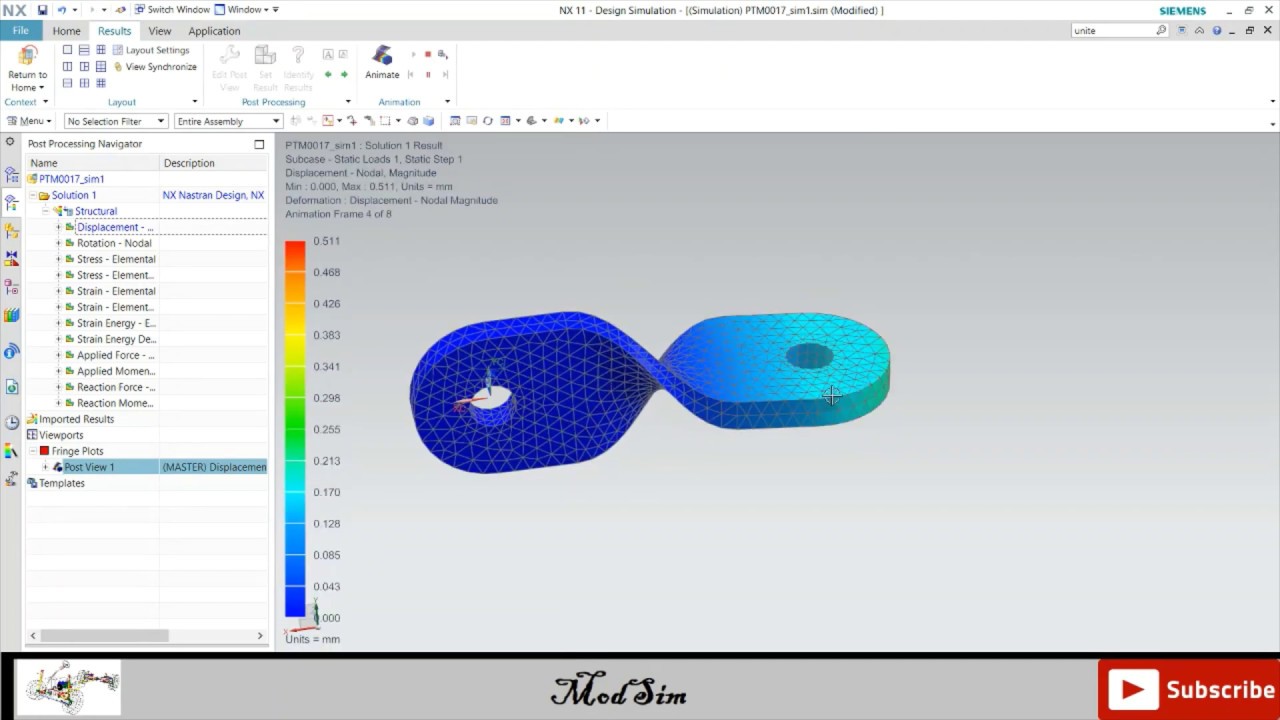Select the Templates tree item

pos(61,483)
